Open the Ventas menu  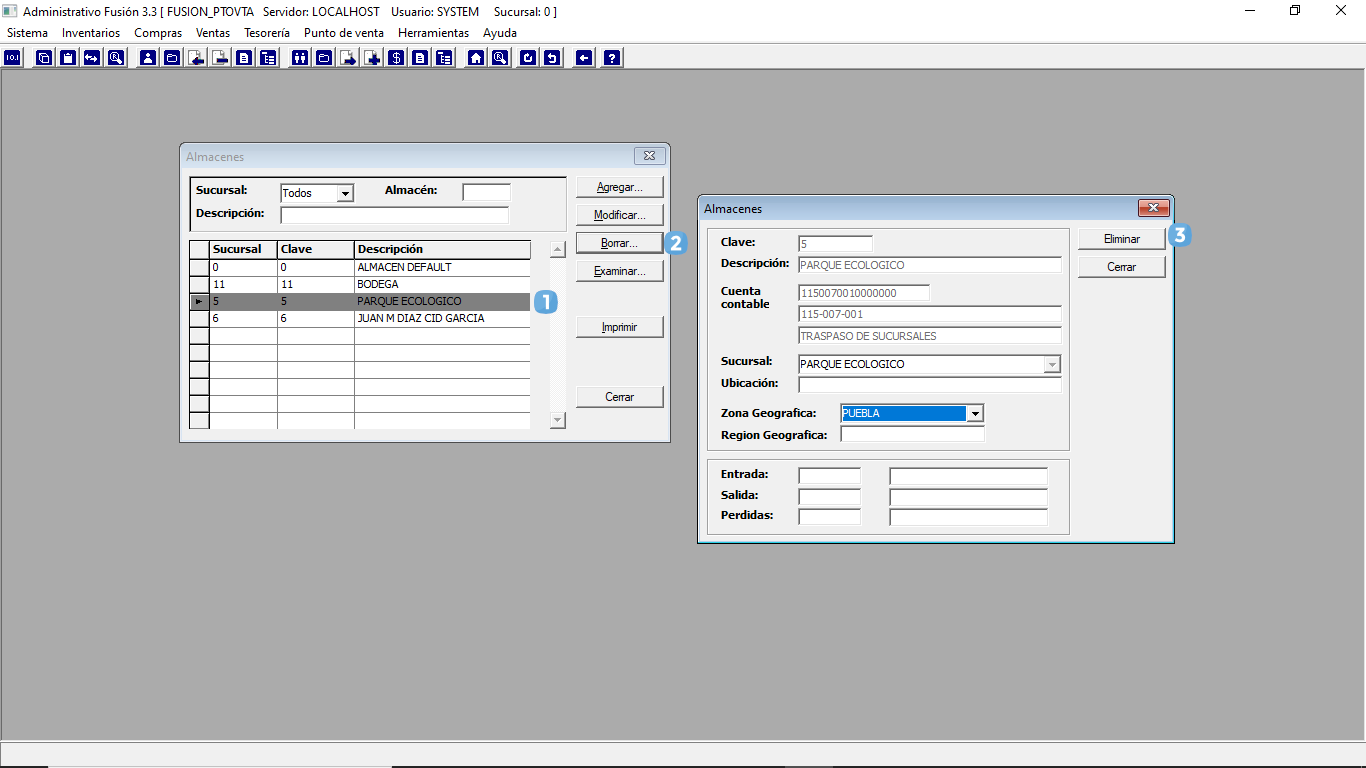pos(213,33)
